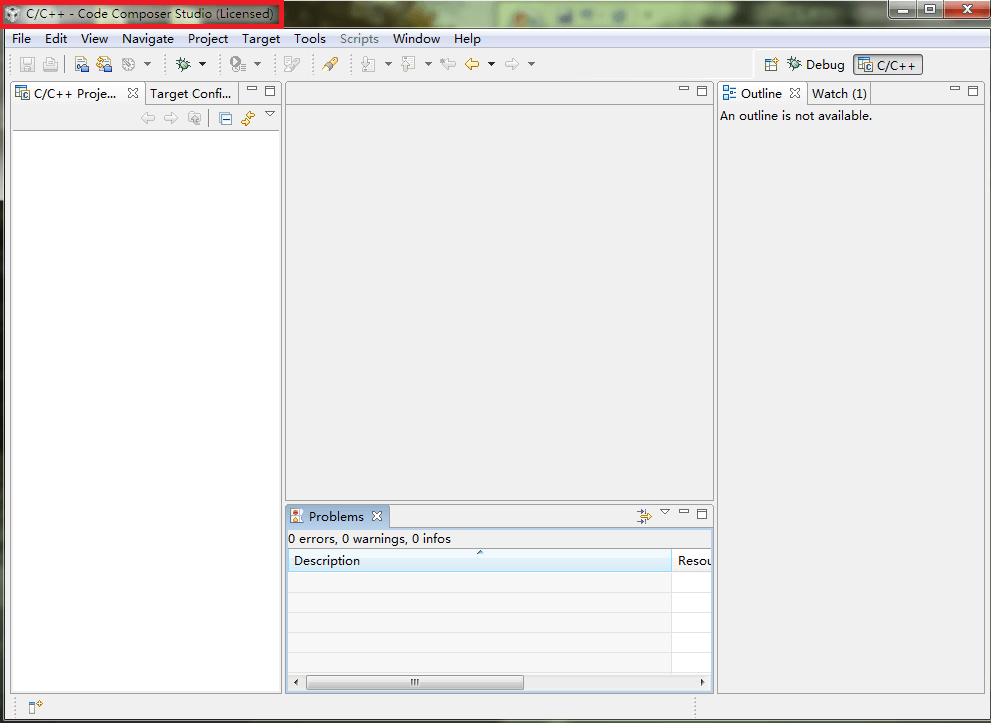Click the yellow Back navigation arrow

[x=472, y=64]
